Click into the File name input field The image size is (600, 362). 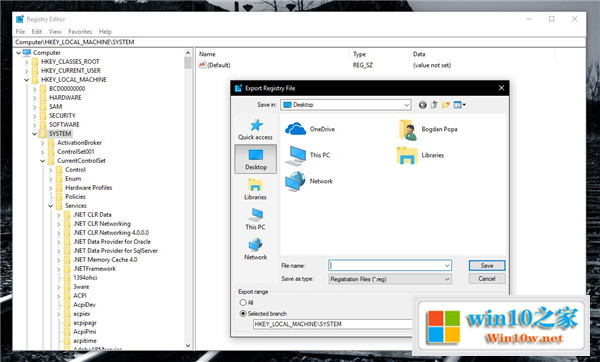[386, 266]
